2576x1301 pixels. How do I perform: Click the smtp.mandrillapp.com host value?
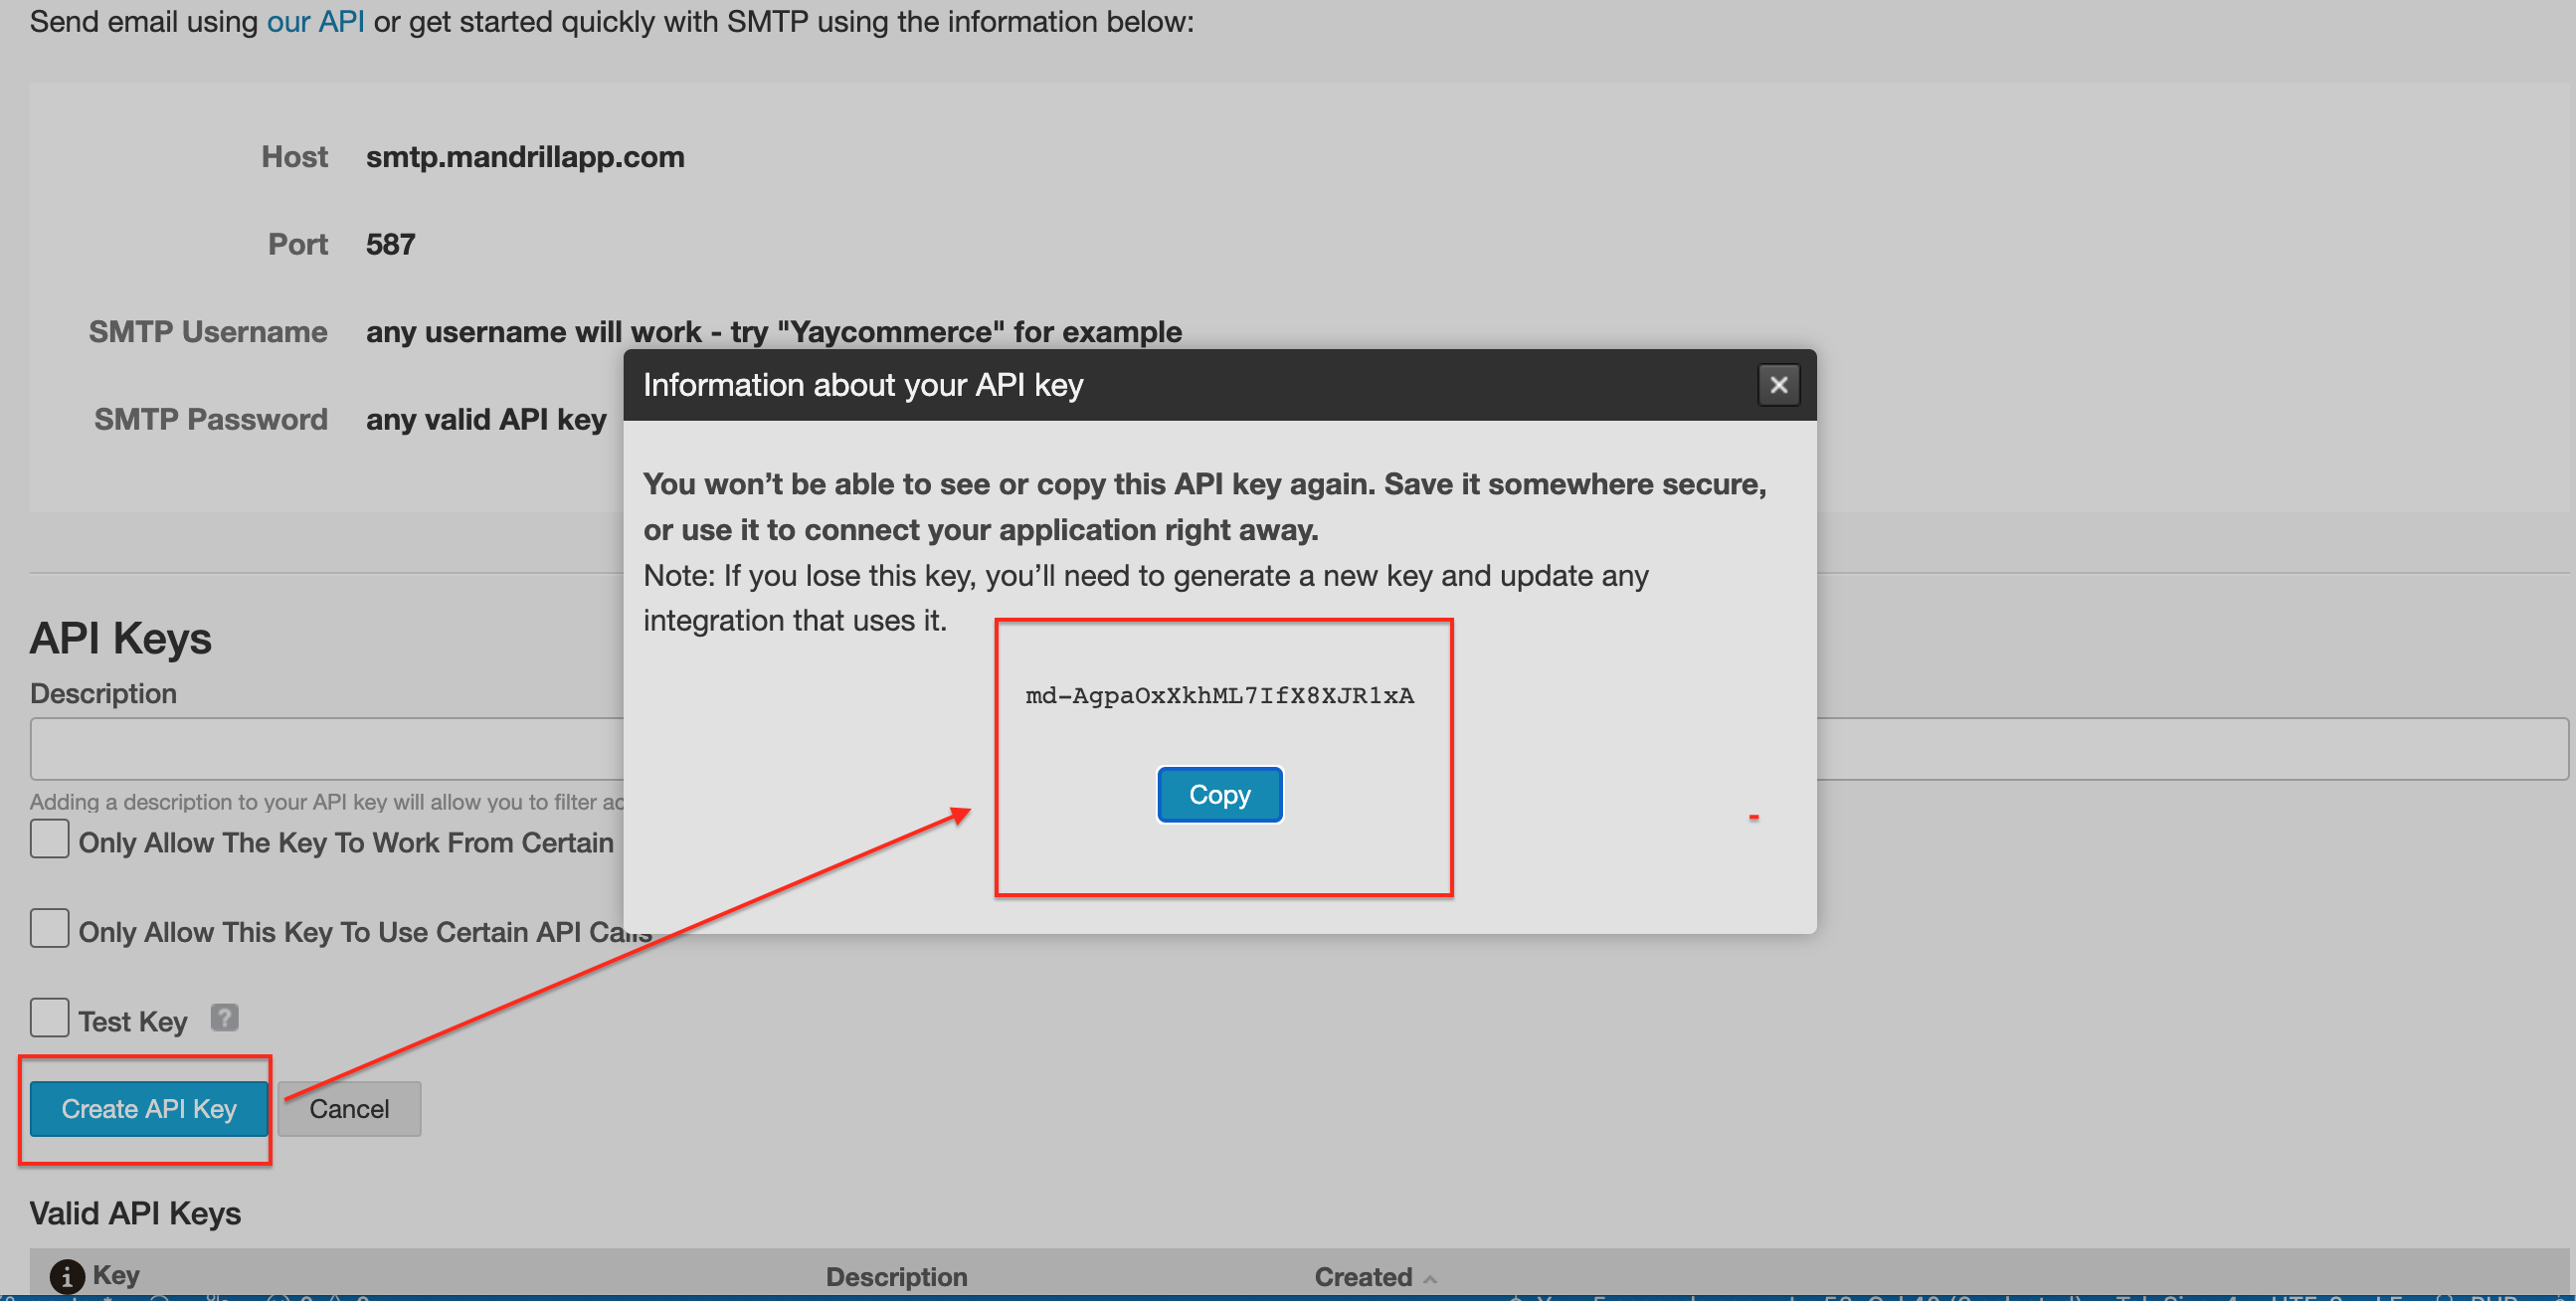[524, 157]
